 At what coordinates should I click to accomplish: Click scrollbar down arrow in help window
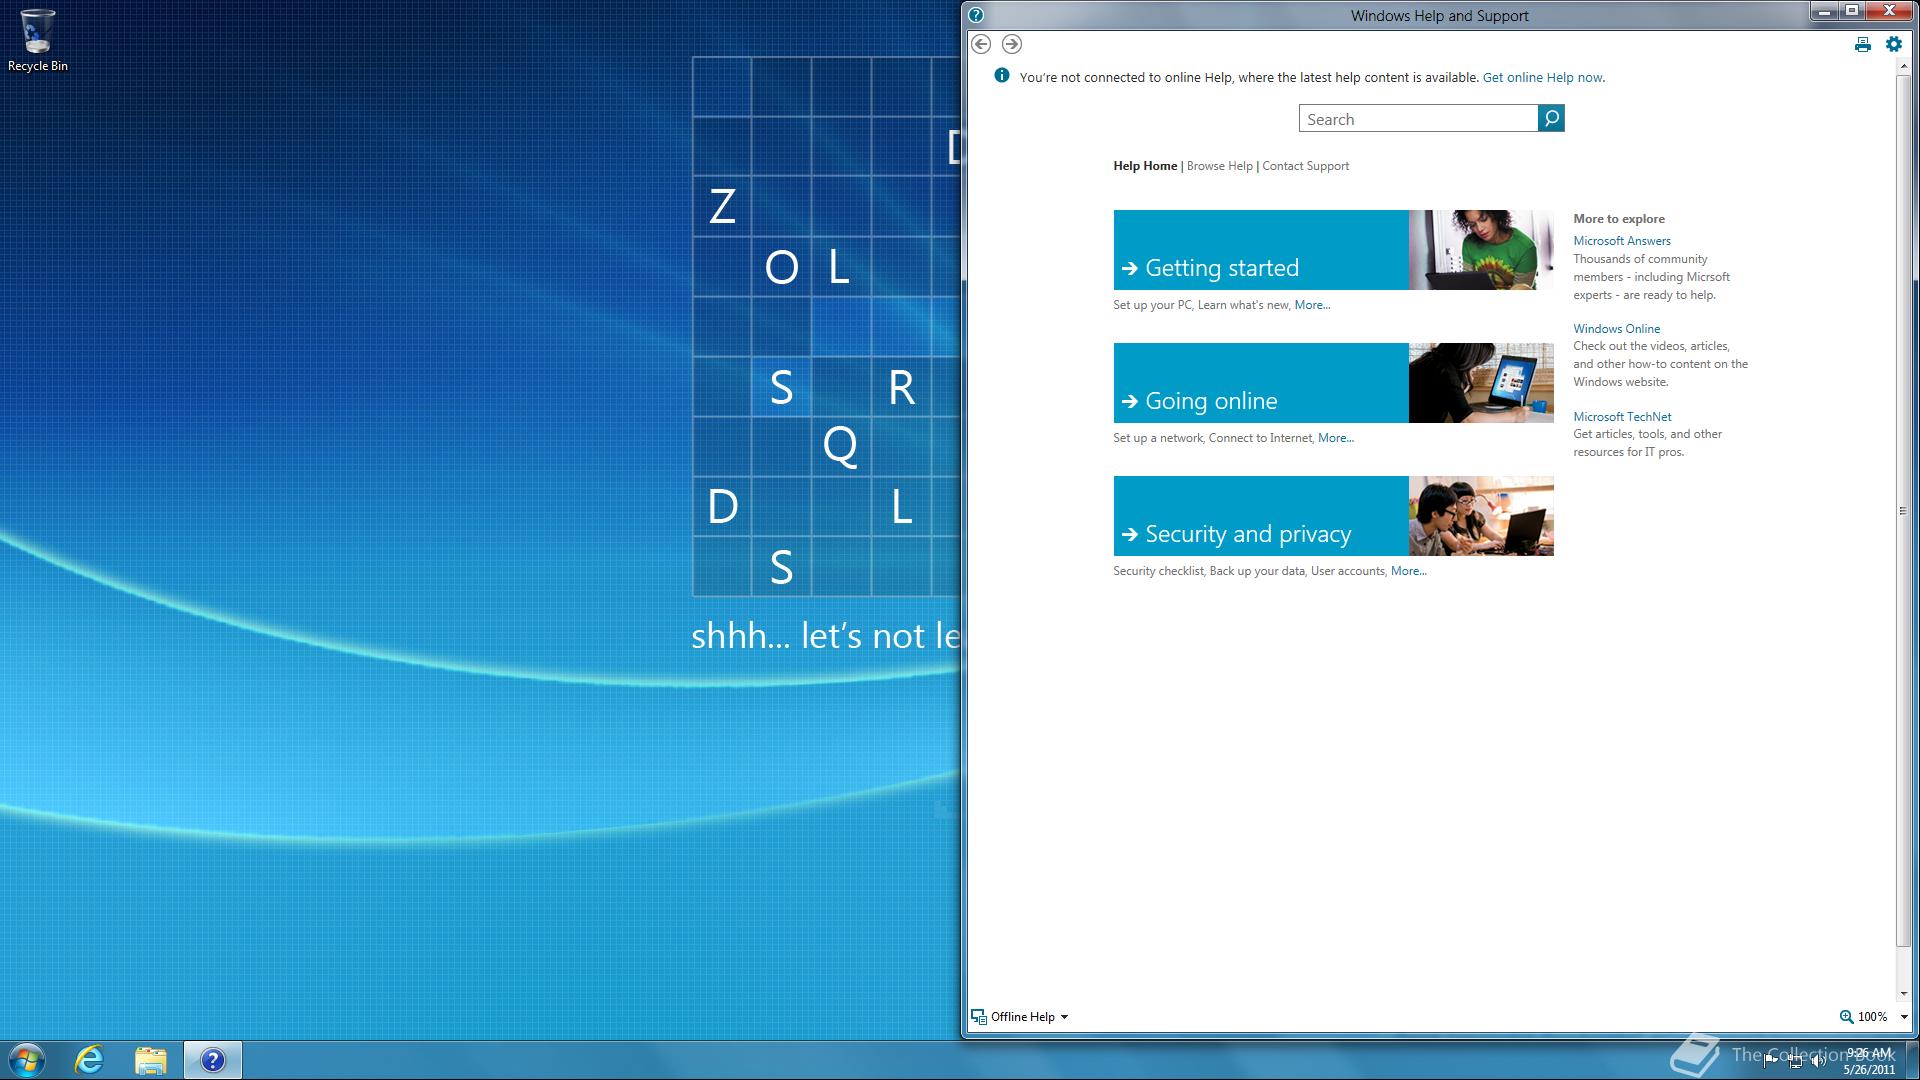[x=1902, y=994]
